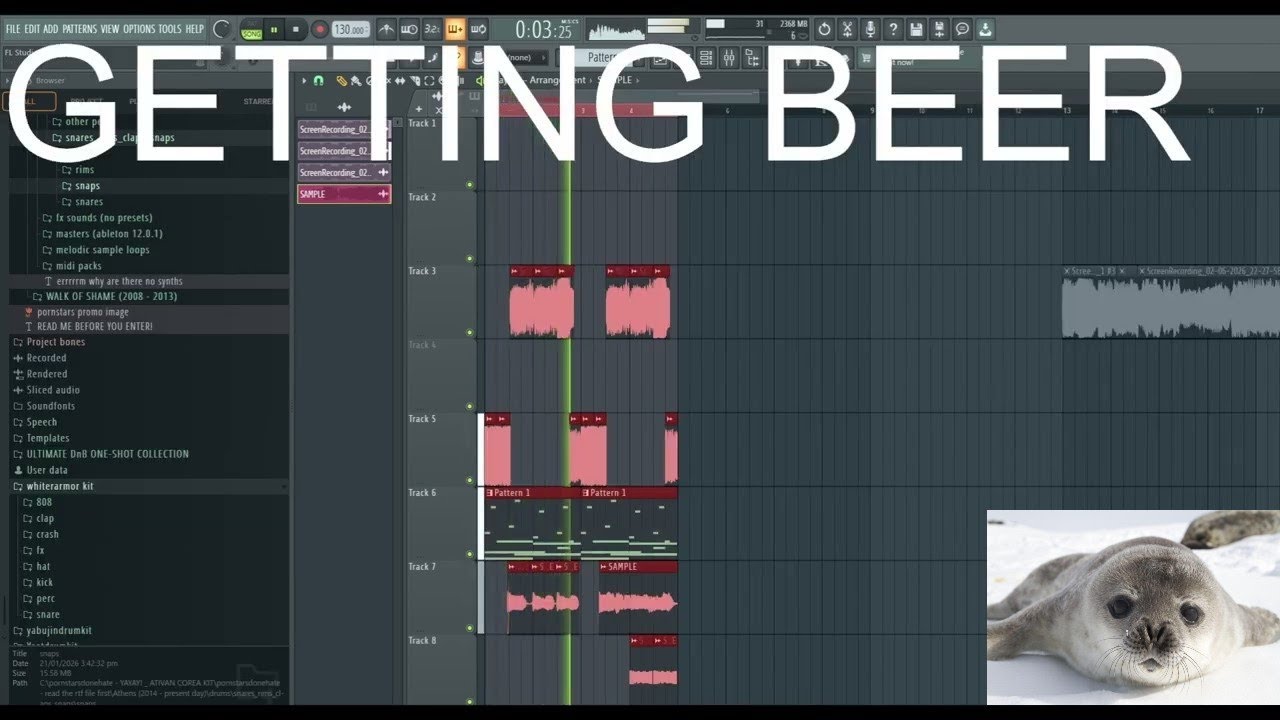Image resolution: width=1280 pixels, height=720 pixels.
Task: Toggle the metronome icon
Action: (386, 29)
